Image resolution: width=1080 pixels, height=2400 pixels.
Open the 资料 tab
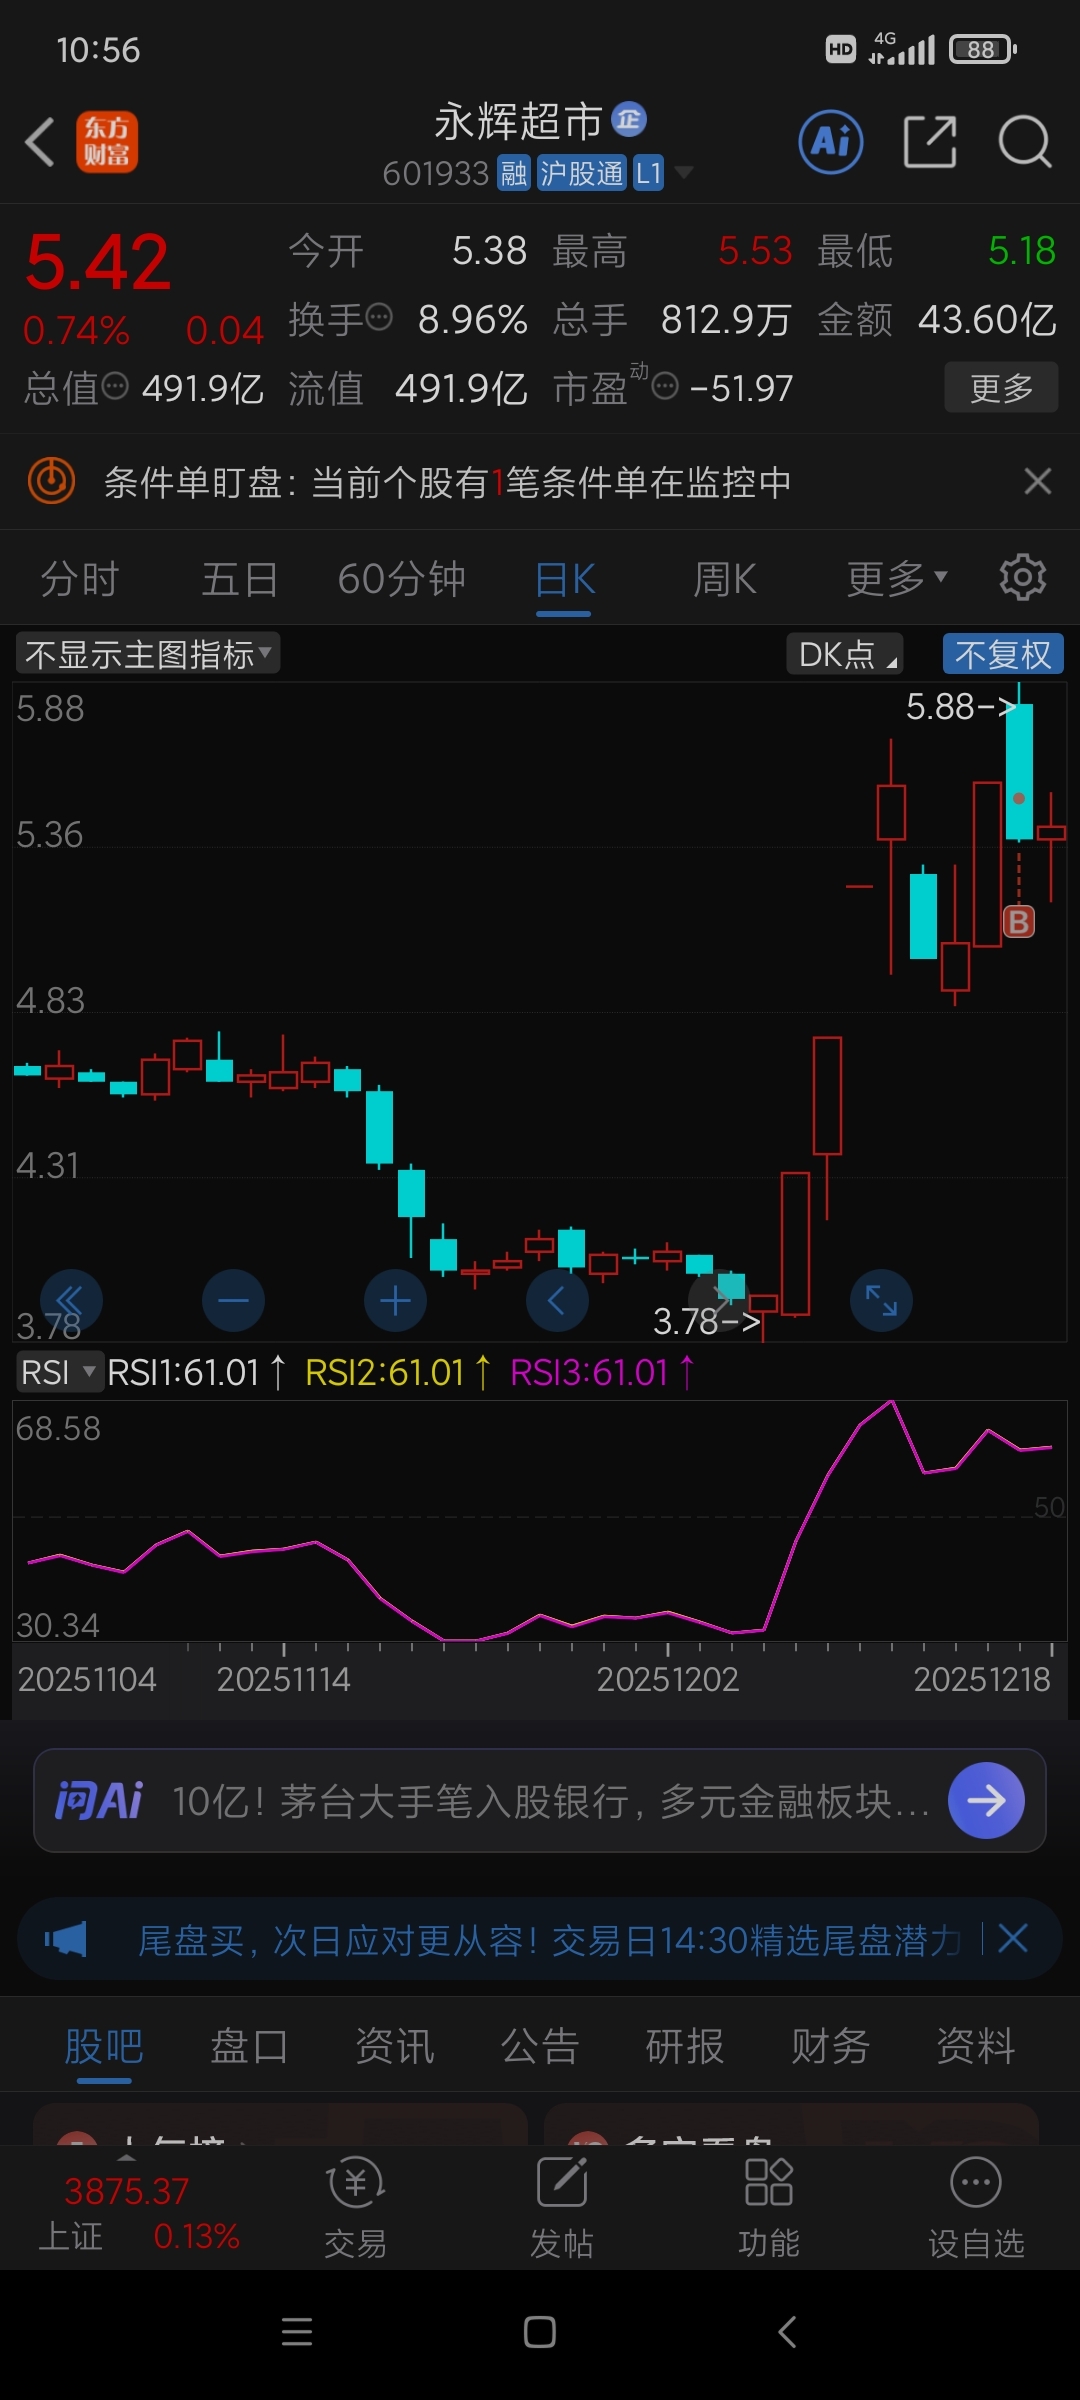pyautogui.click(x=976, y=2045)
